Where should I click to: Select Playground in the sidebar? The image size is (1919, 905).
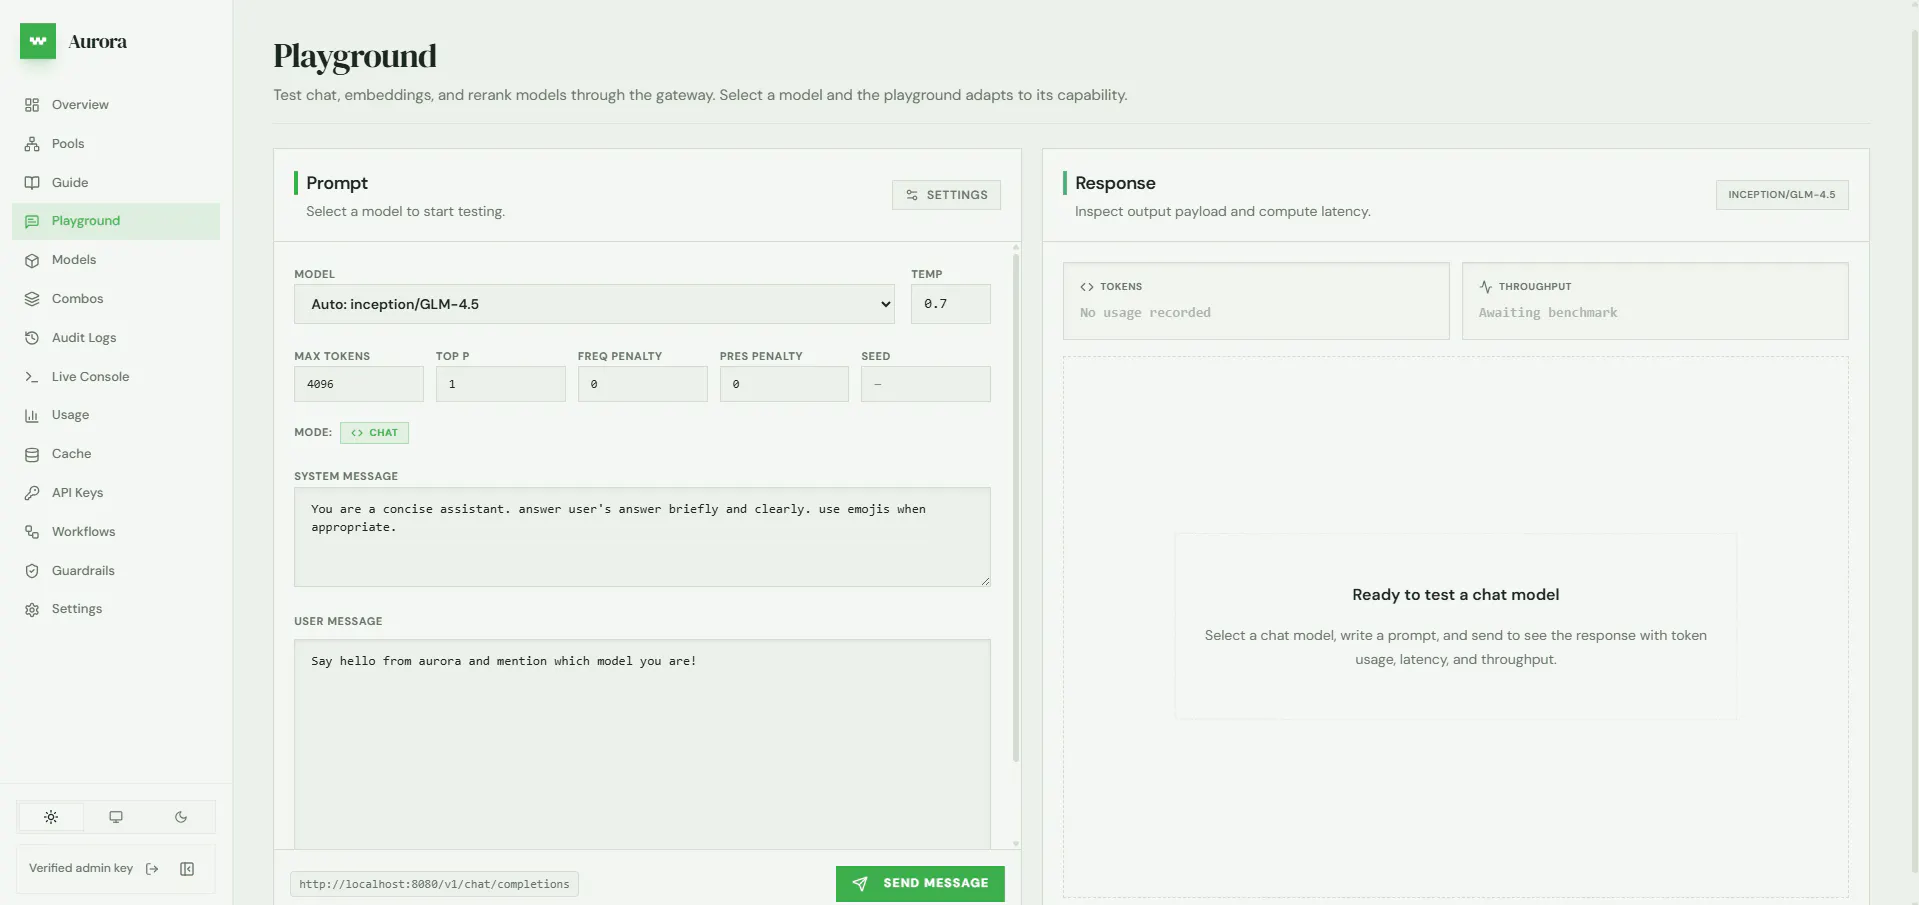(x=116, y=221)
